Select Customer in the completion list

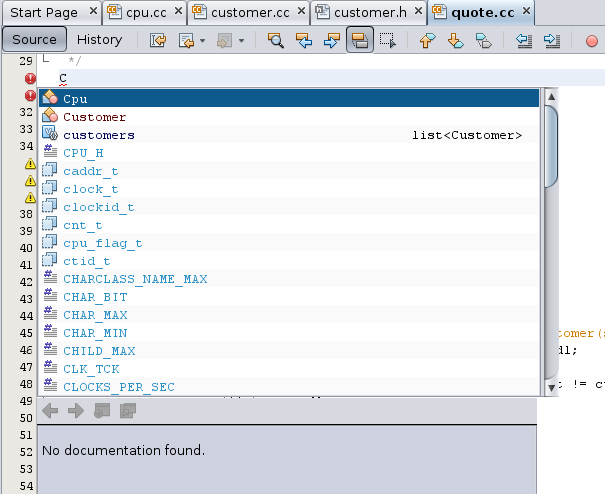94,117
